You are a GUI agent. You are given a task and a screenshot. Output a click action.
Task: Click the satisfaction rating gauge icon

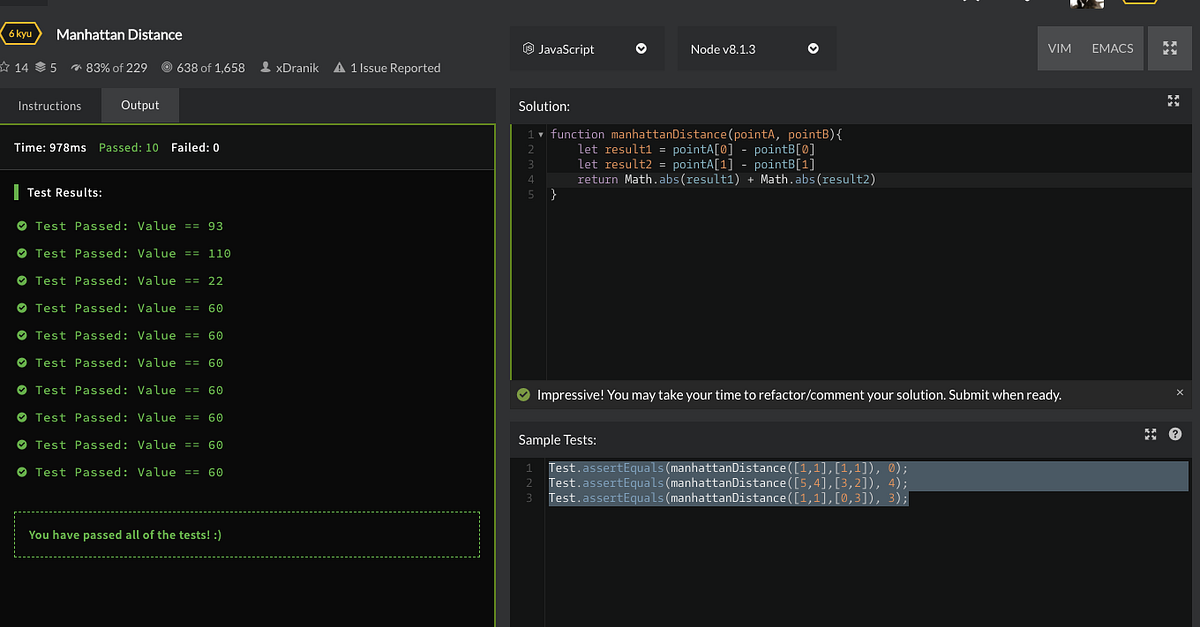click(x=76, y=68)
